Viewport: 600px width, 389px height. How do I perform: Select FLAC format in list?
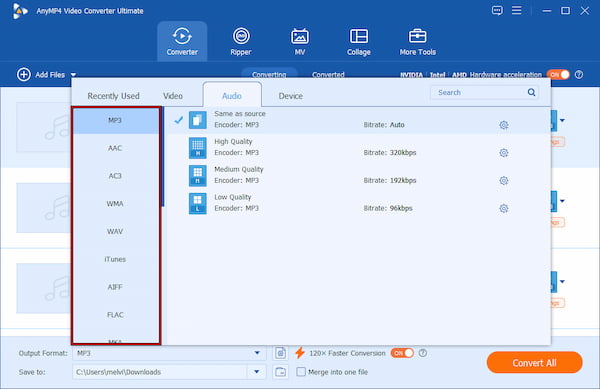coord(115,315)
